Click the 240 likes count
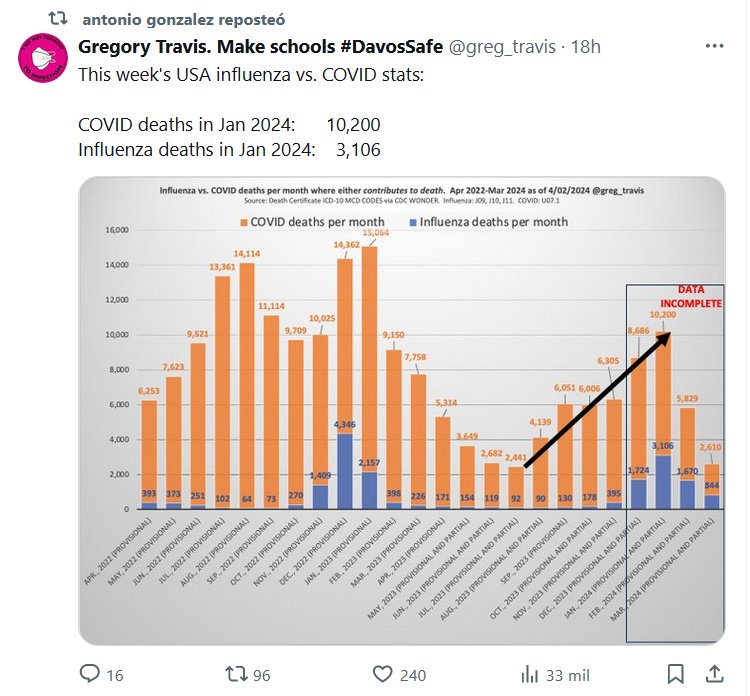The height and width of the screenshot is (696, 750). coord(413,675)
